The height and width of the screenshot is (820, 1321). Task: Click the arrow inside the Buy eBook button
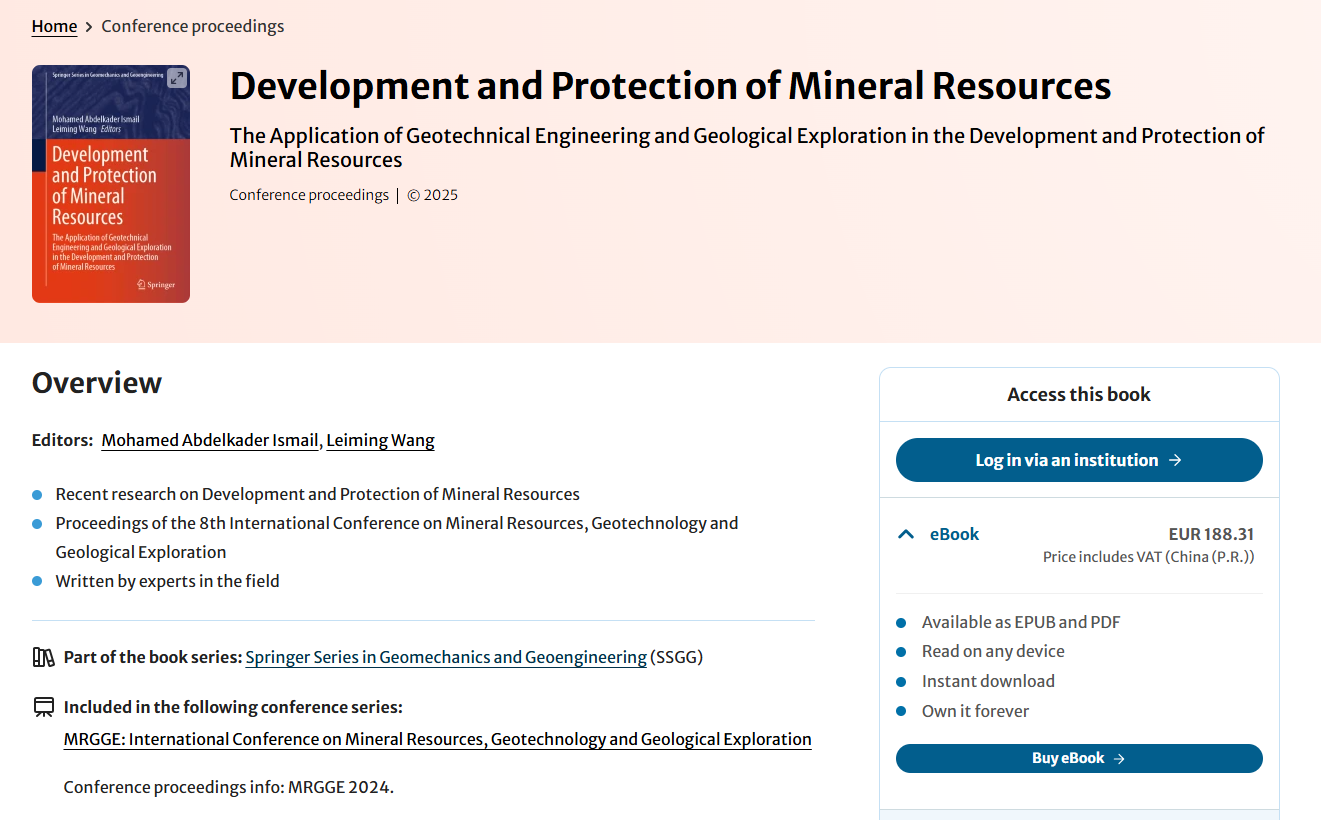tap(1119, 758)
